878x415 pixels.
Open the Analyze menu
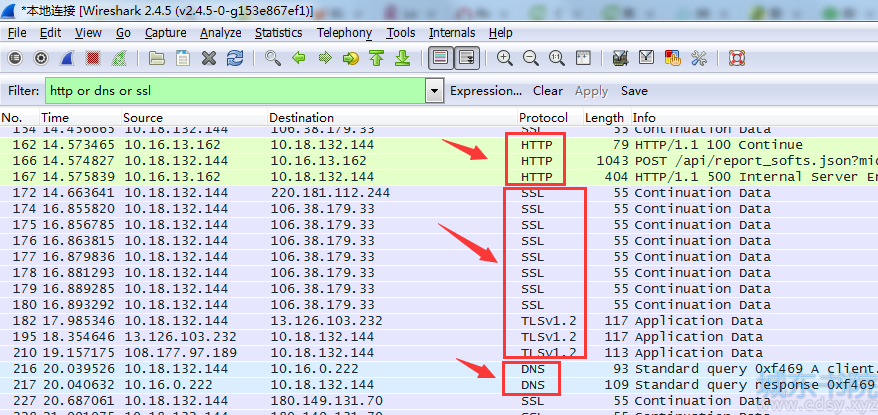click(221, 33)
